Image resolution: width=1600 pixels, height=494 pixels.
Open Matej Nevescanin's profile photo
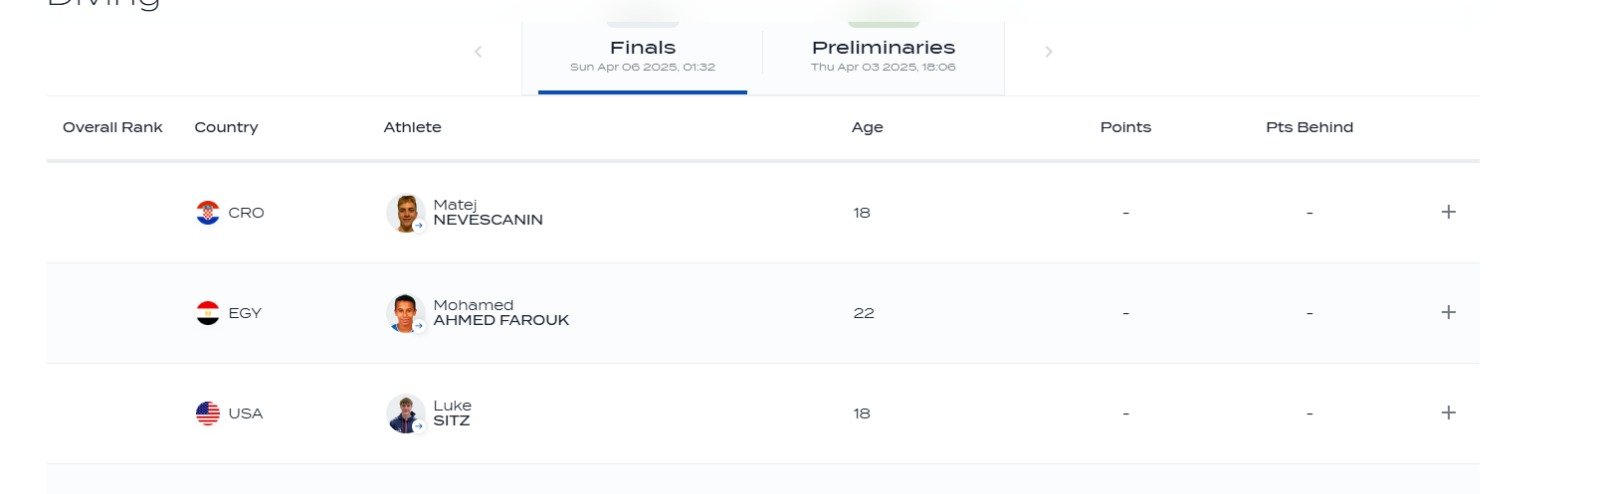[405, 213]
